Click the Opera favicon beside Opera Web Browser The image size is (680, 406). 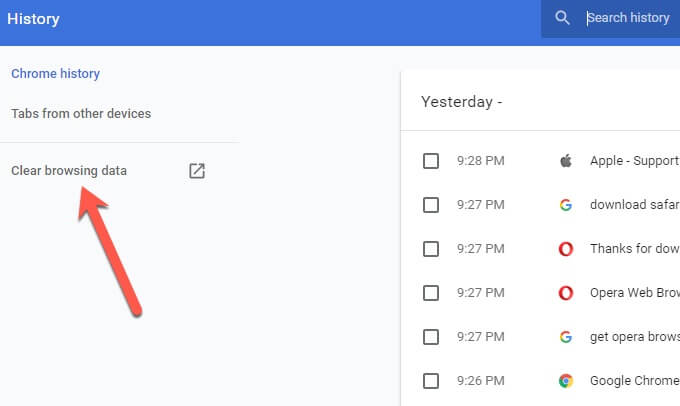click(566, 293)
